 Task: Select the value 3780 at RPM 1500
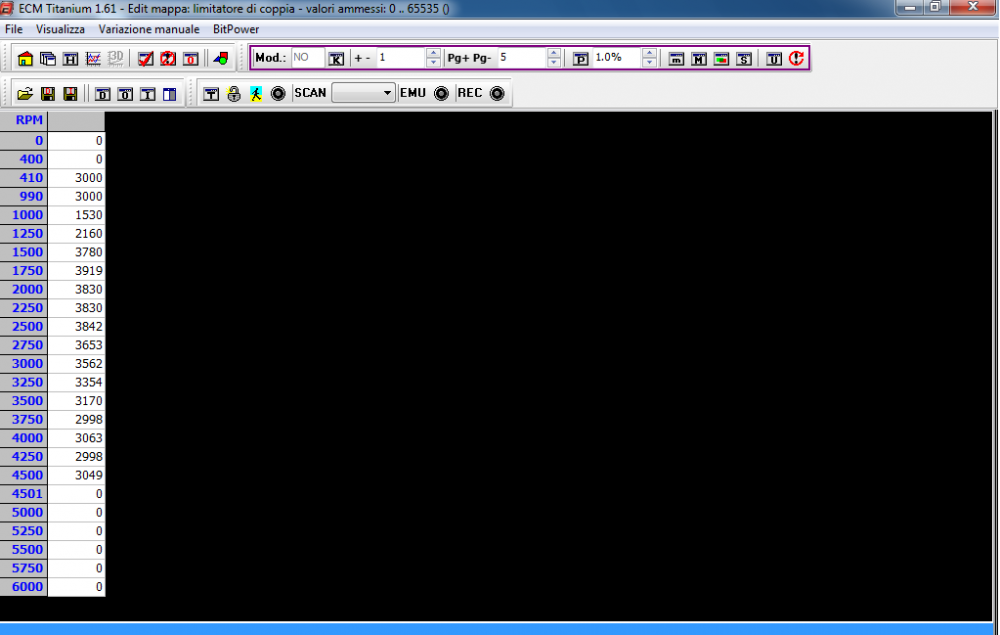click(77, 252)
